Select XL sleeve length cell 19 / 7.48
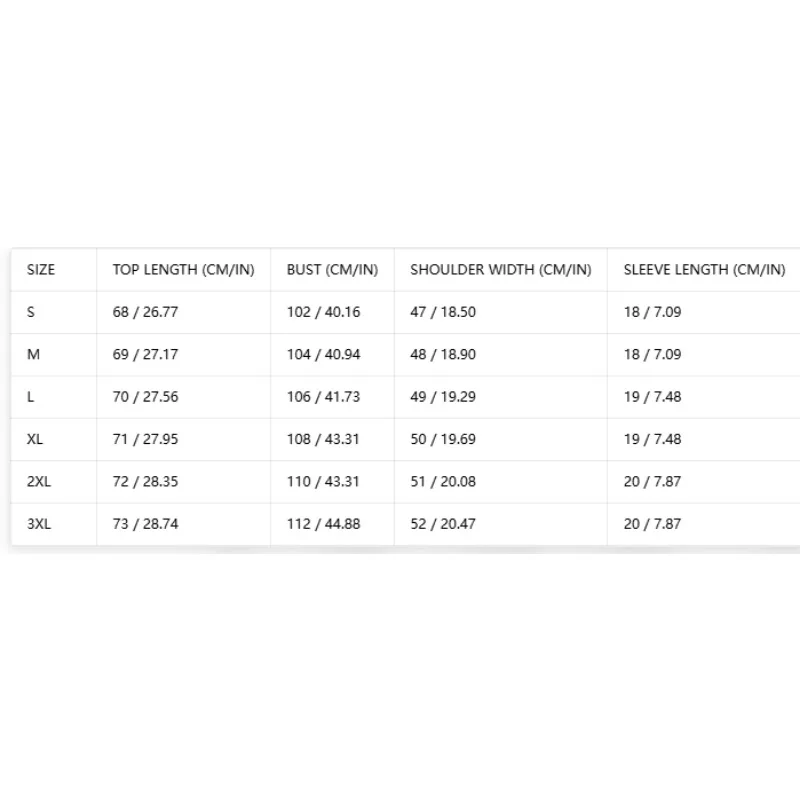 pos(652,439)
